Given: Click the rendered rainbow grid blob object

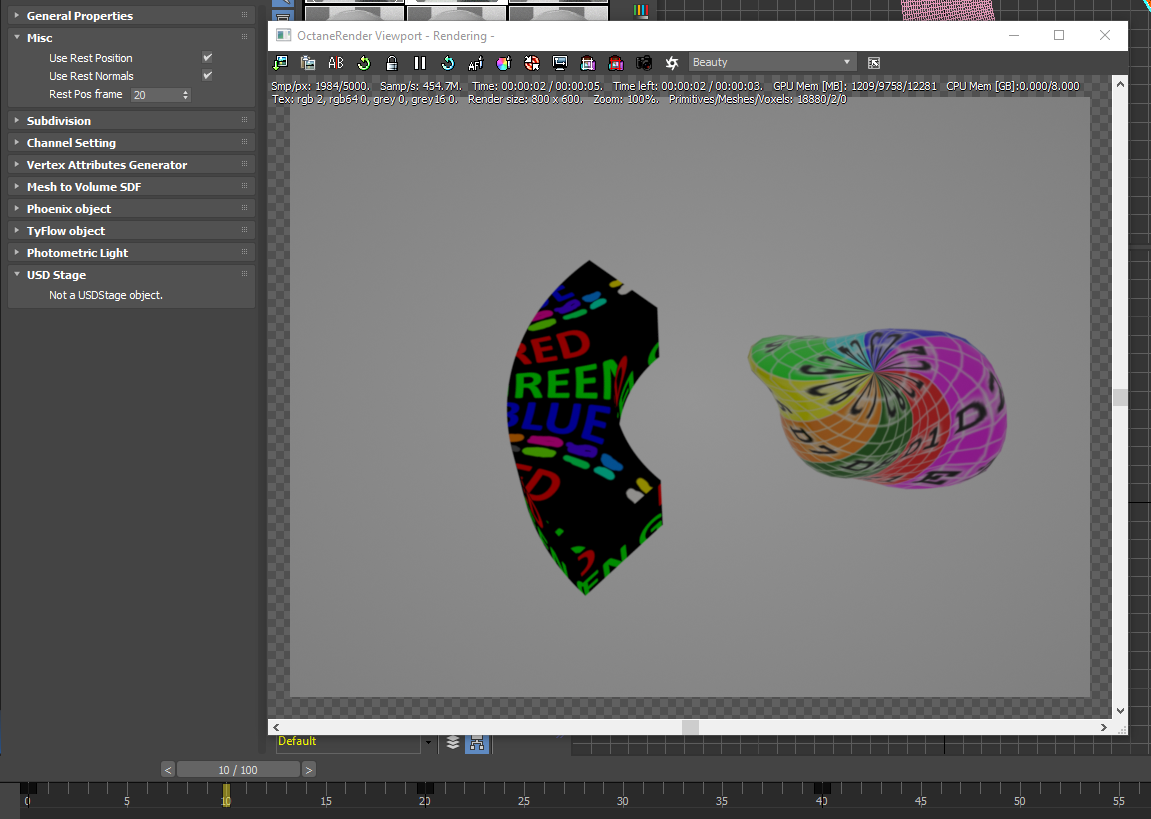Looking at the screenshot, I should click(878, 408).
